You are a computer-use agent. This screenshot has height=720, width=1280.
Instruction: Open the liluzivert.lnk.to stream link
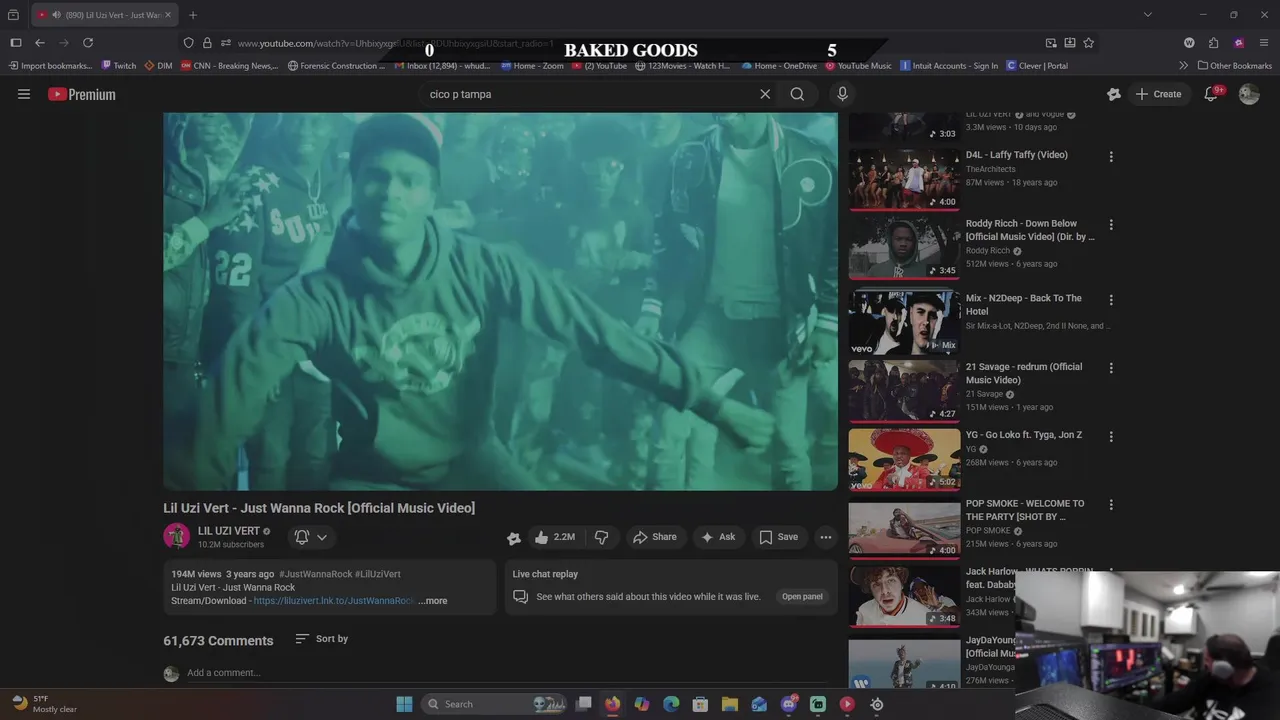click(334, 601)
